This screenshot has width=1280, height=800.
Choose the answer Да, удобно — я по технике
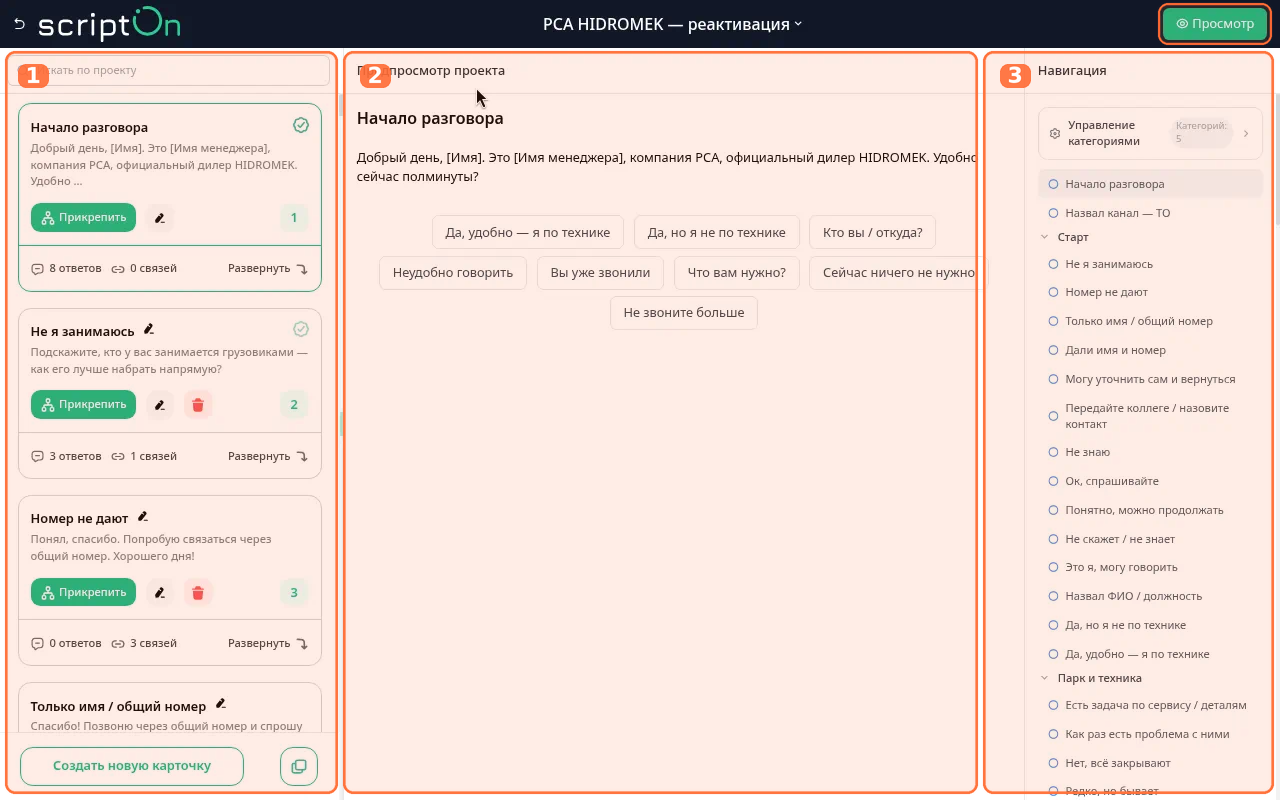[x=528, y=232]
